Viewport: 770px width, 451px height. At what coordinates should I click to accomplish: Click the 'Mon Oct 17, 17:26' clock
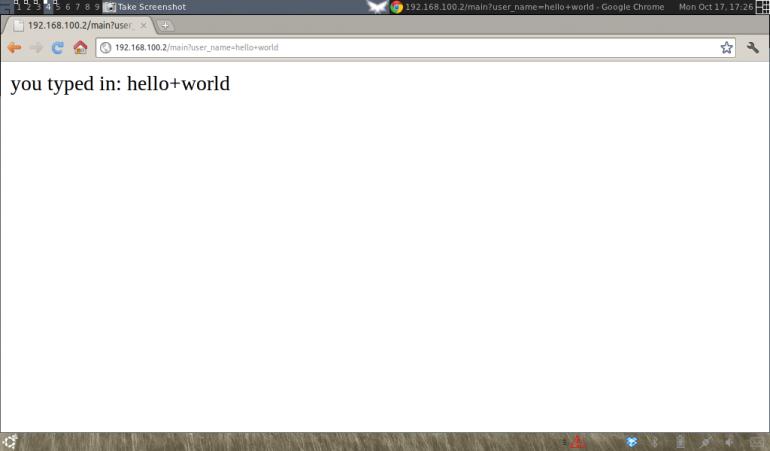716,7
